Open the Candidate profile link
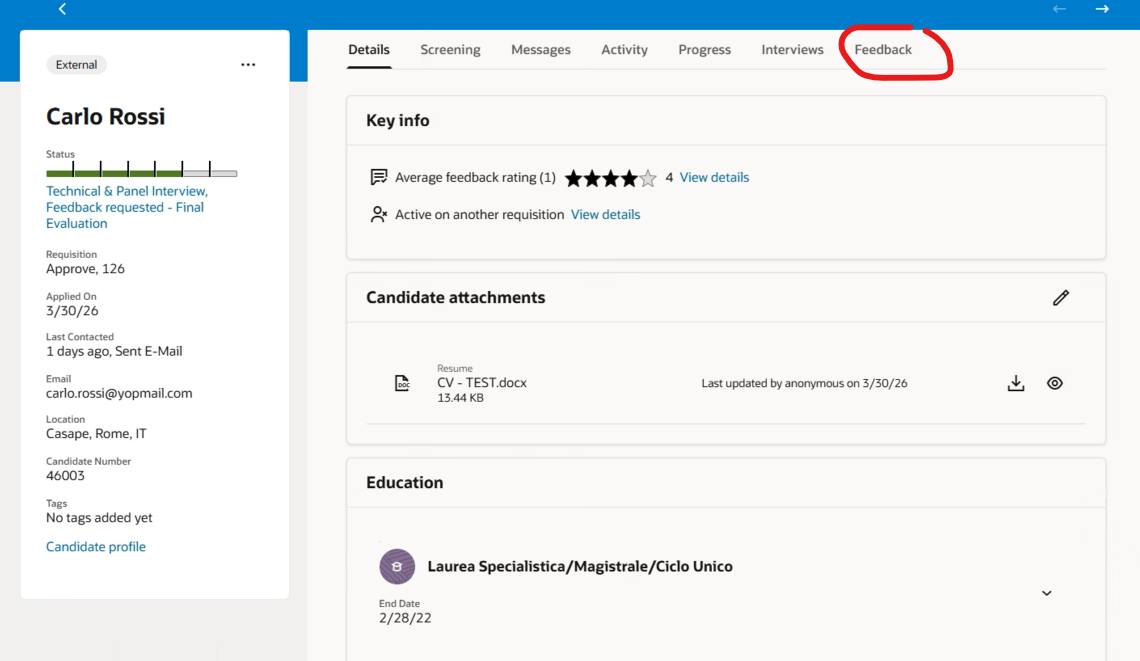This screenshot has width=1140, height=661. point(96,547)
